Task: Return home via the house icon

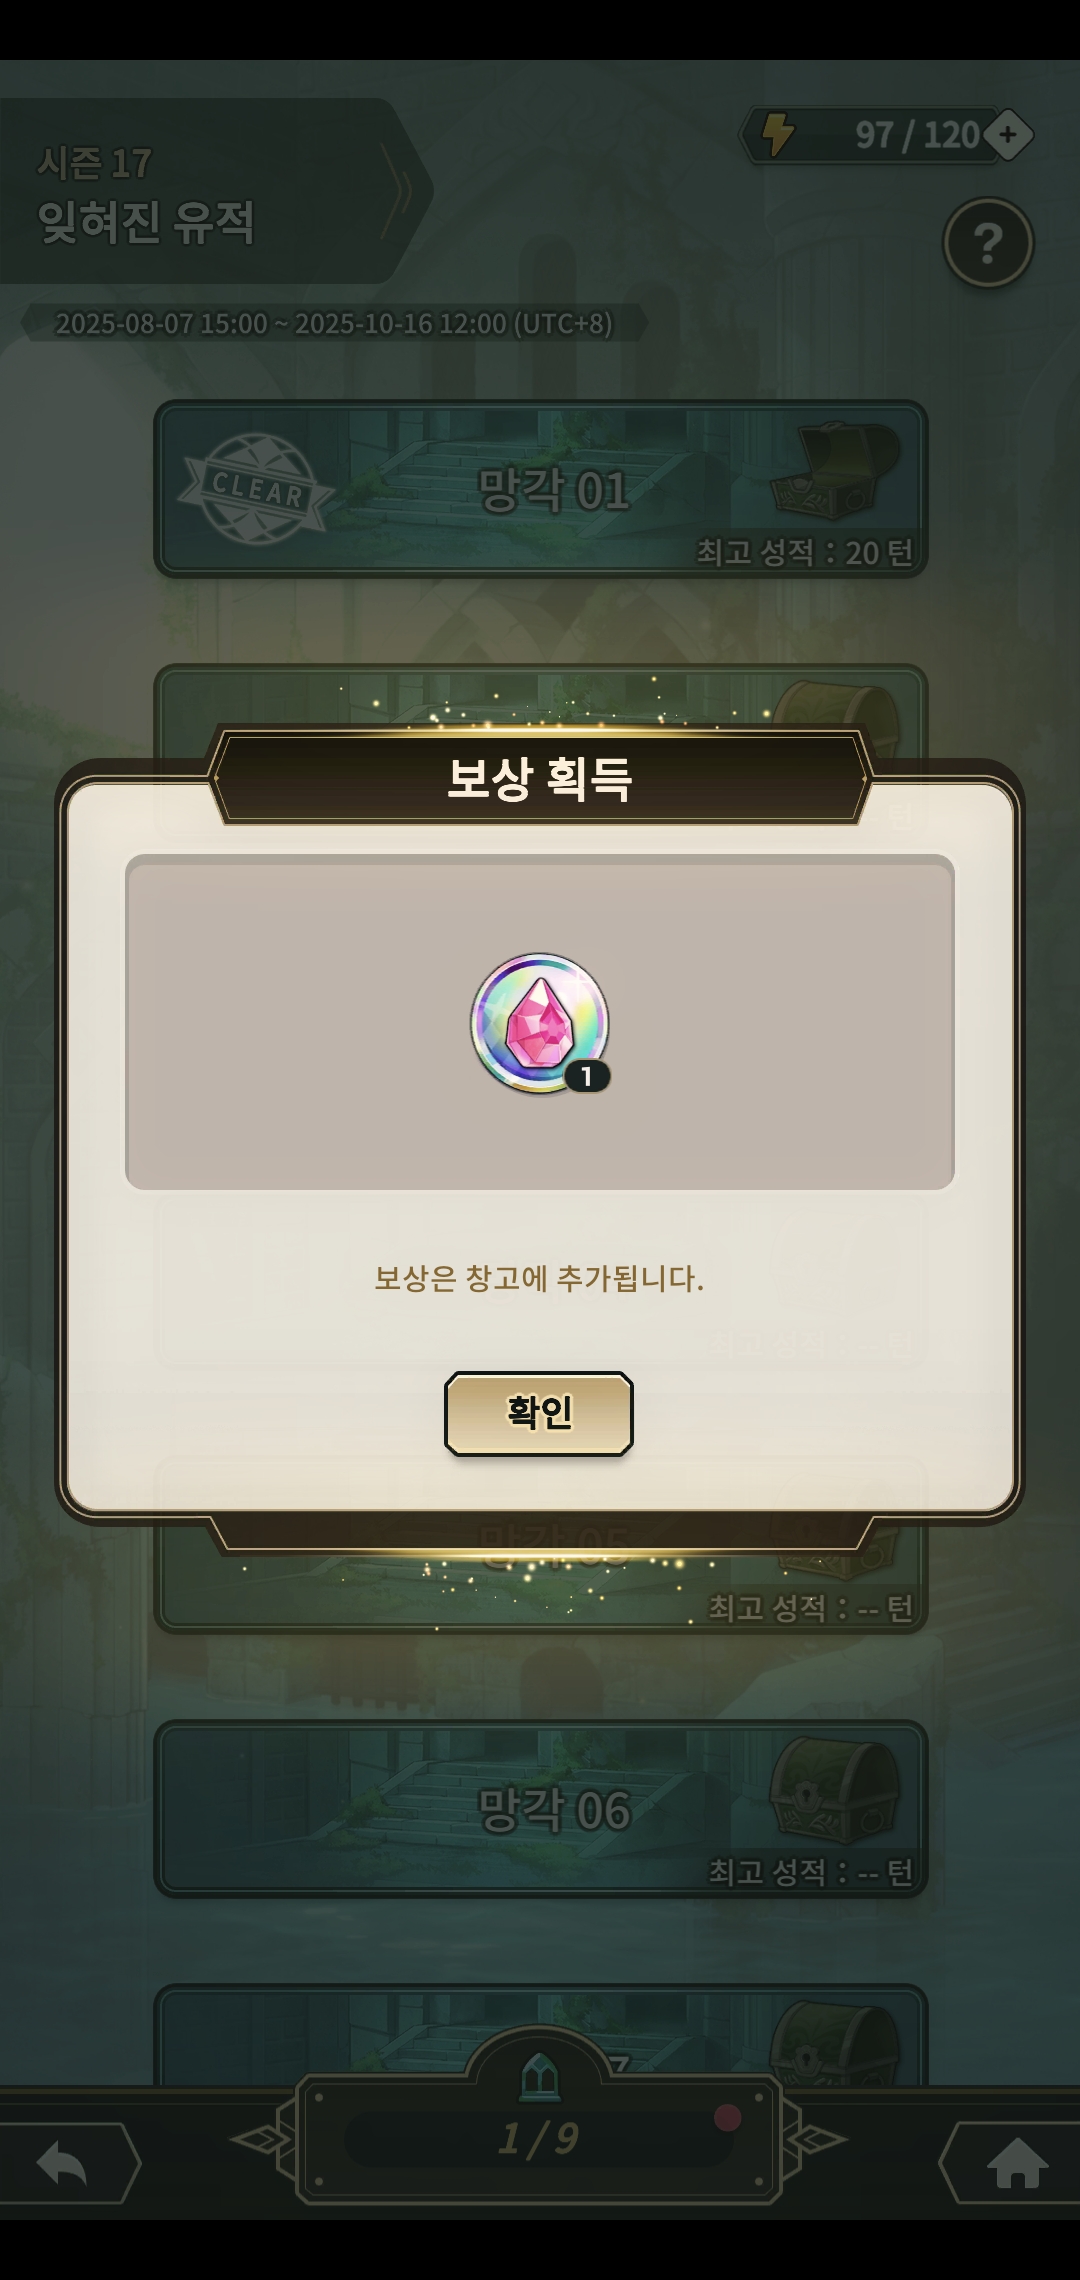Action: click(x=1017, y=2165)
